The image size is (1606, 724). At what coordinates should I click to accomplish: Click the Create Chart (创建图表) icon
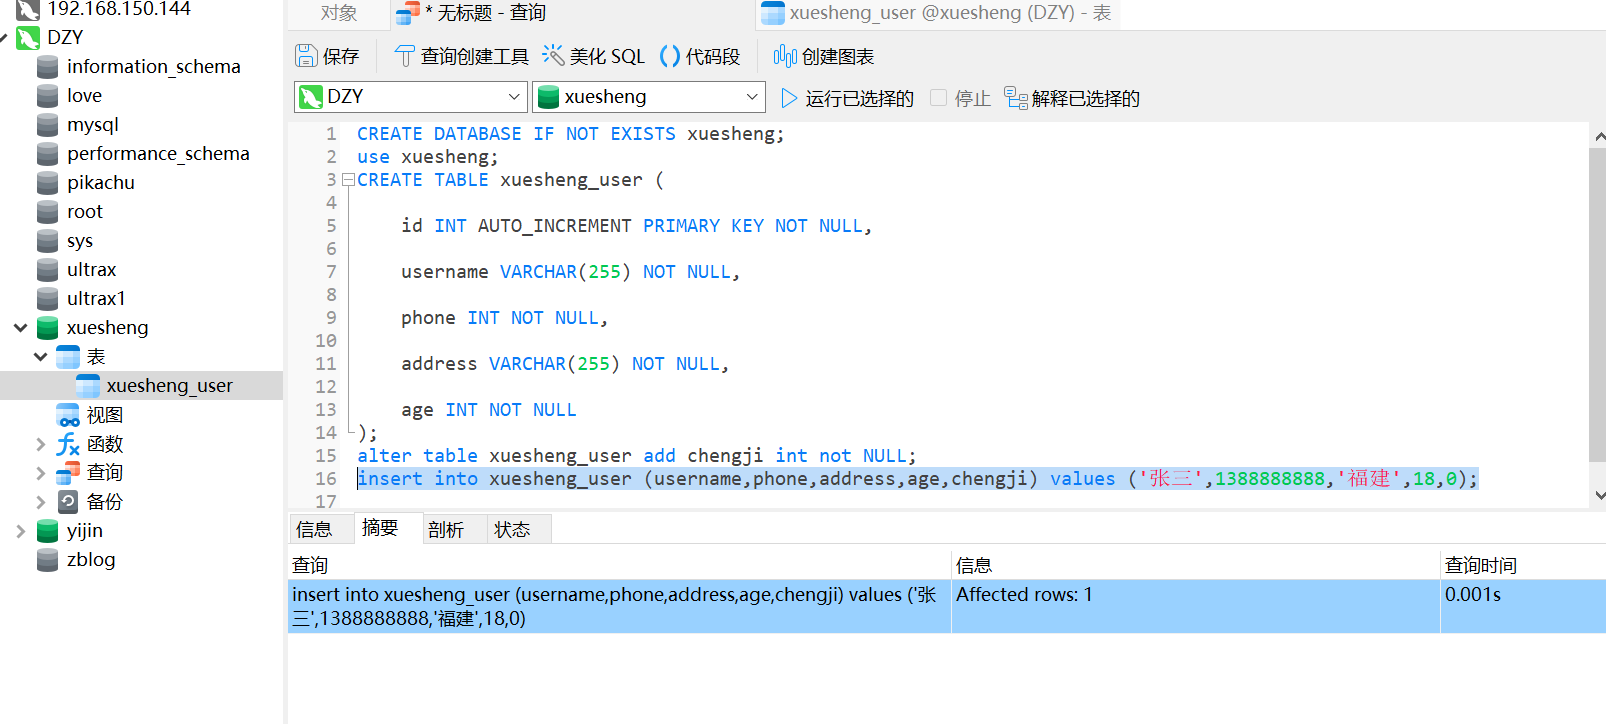(785, 56)
